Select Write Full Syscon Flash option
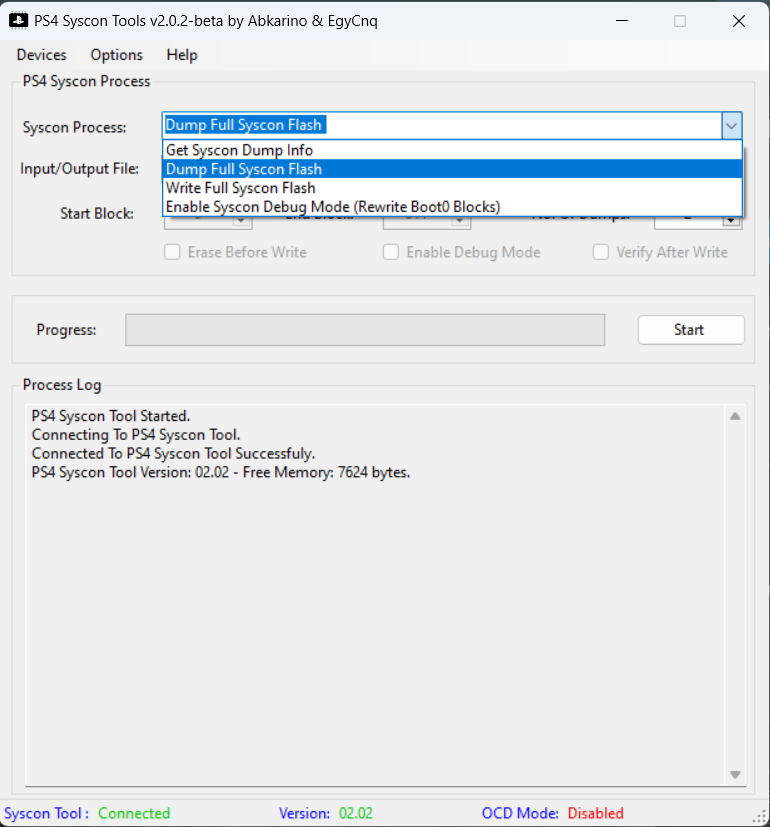This screenshot has height=827, width=770. click(x=453, y=188)
